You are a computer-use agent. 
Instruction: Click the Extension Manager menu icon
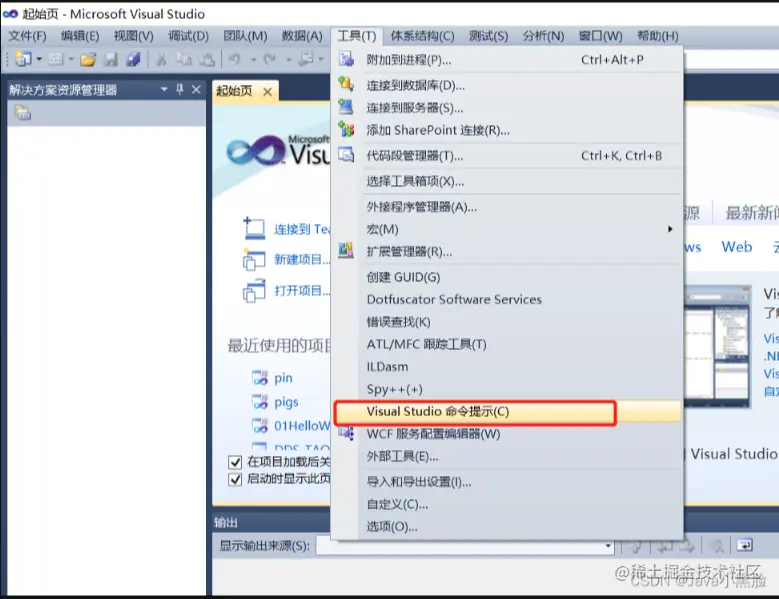[x=346, y=250]
